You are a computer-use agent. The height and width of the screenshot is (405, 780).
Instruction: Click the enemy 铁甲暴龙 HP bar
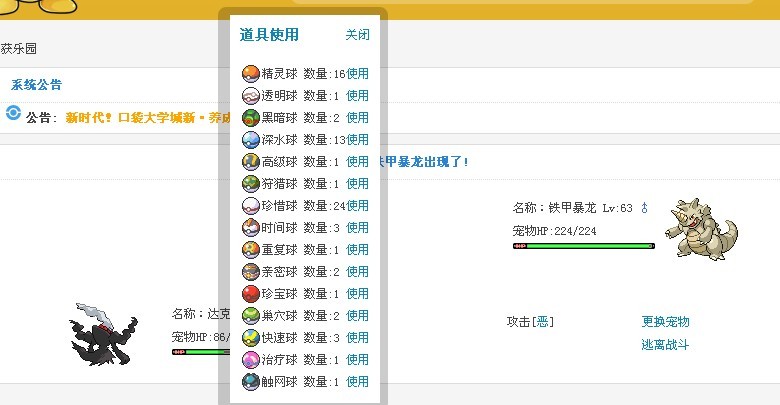click(x=584, y=246)
